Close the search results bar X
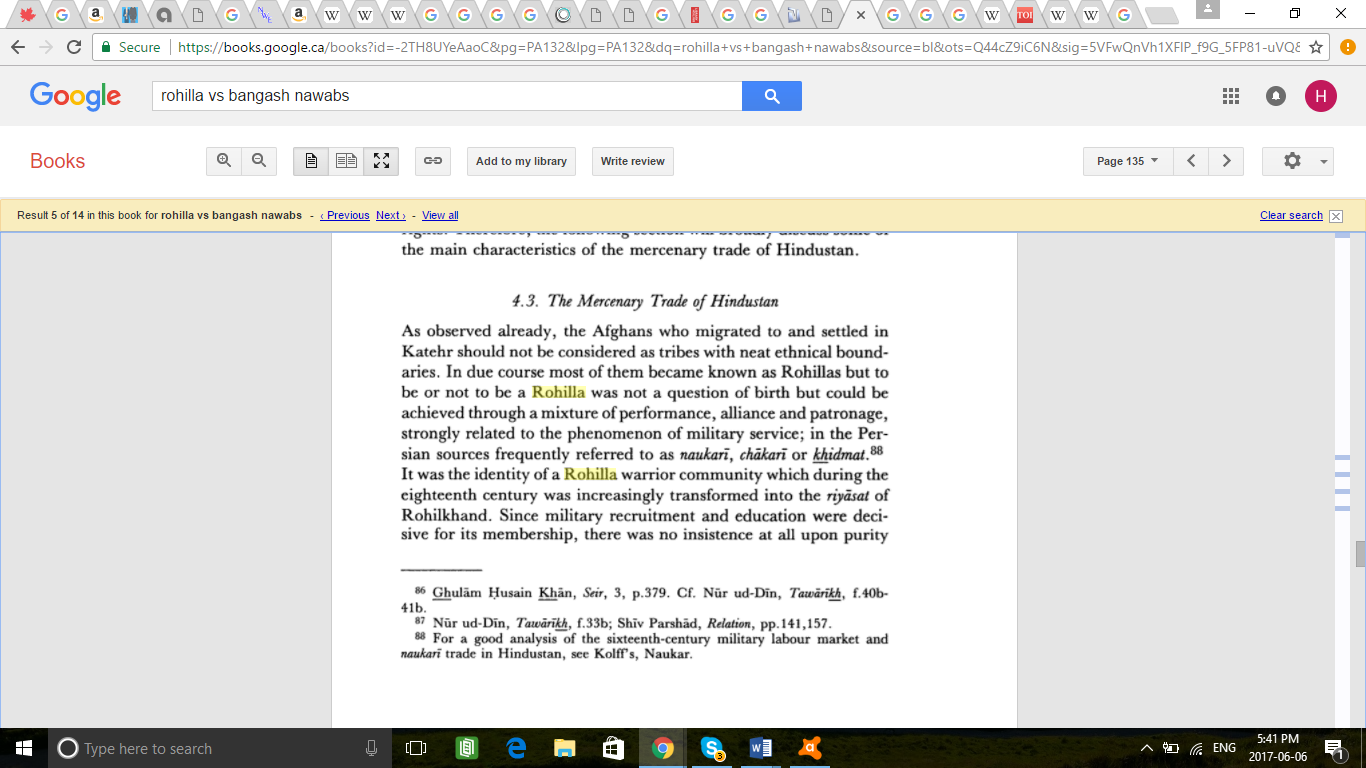Screen dimensions: 1366x768 pyautogui.click(x=1335, y=216)
